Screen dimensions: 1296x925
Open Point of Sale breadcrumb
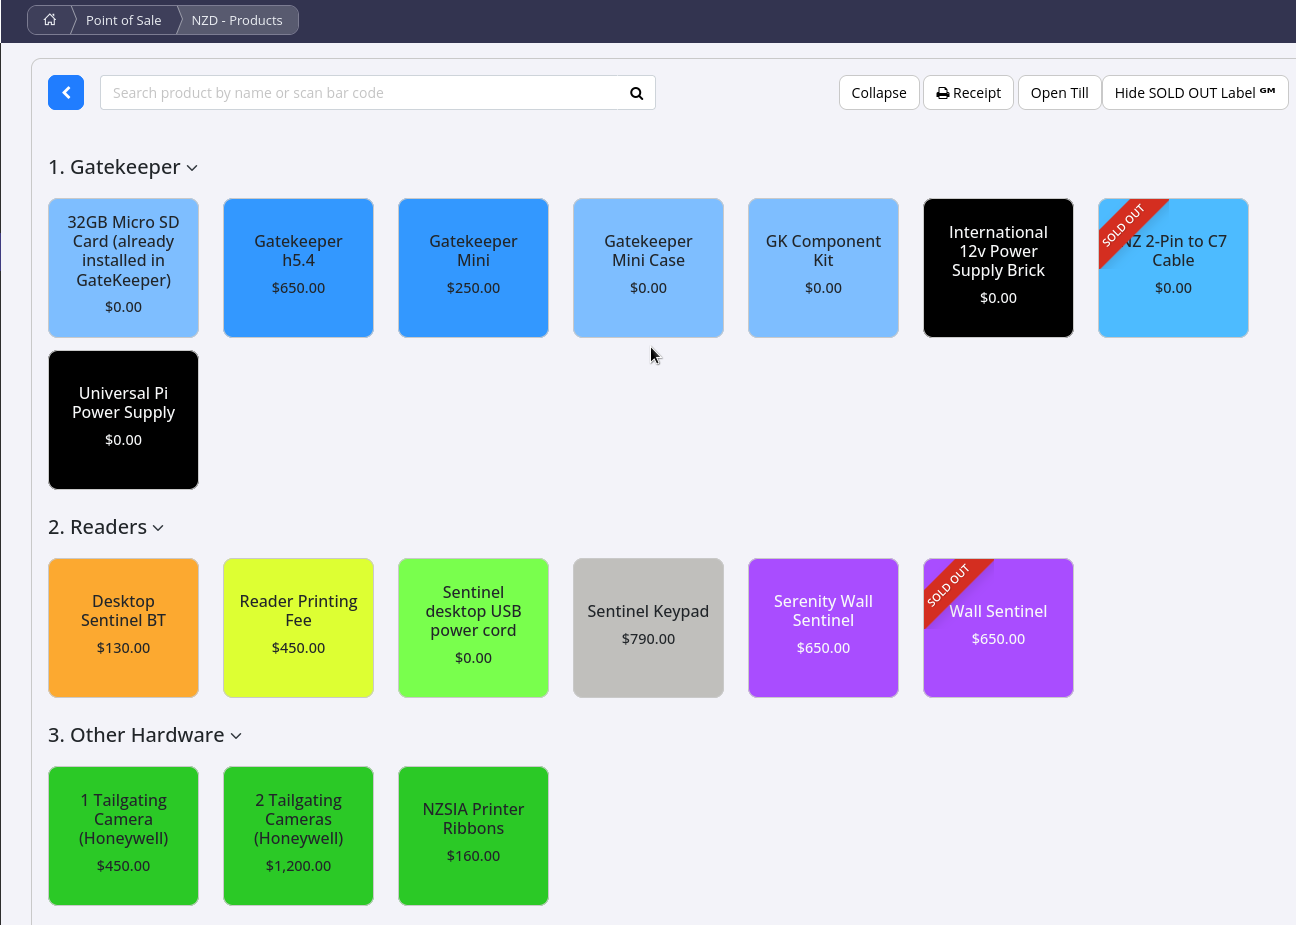point(123,20)
